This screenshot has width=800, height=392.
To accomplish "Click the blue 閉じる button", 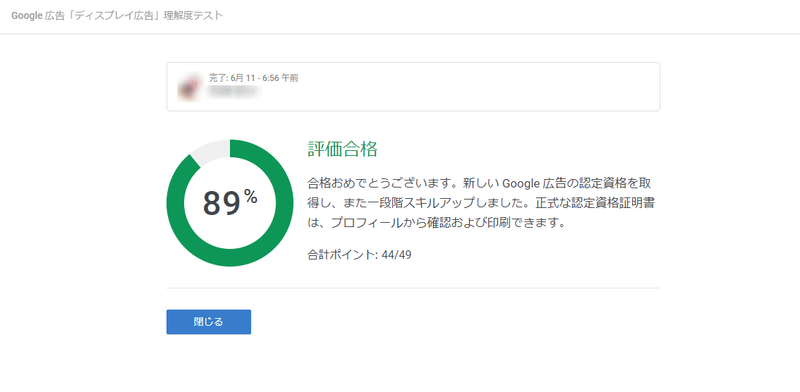I will click(x=208, y=322).
